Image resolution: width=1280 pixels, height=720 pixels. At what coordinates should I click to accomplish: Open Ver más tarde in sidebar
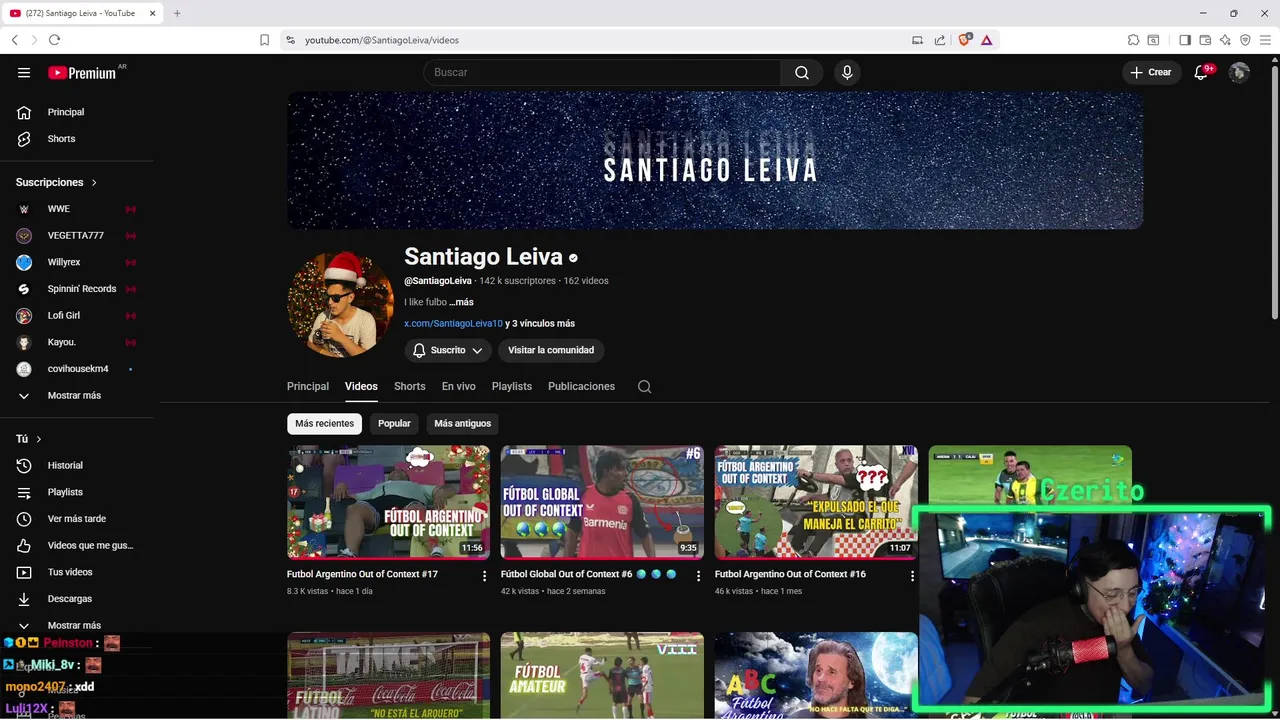tap(76, 519)
